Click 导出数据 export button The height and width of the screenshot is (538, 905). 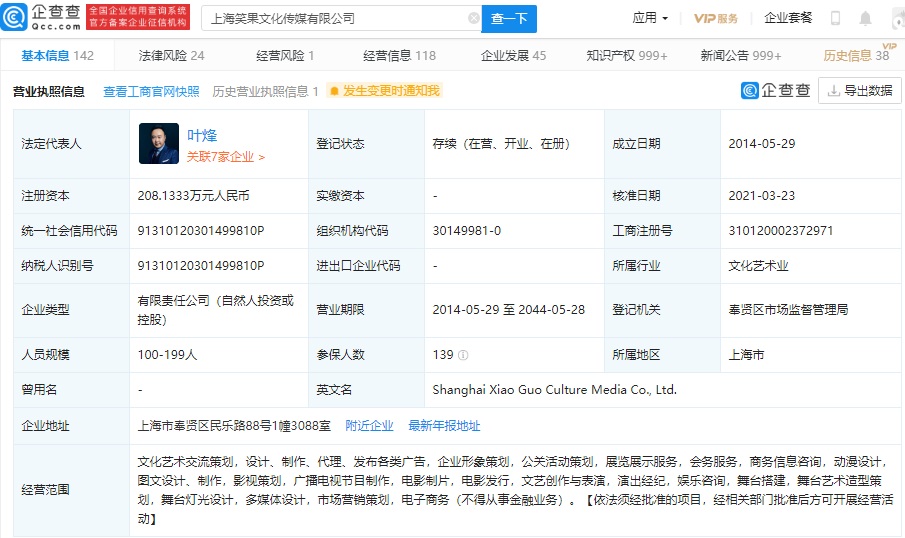pos(859,91)
